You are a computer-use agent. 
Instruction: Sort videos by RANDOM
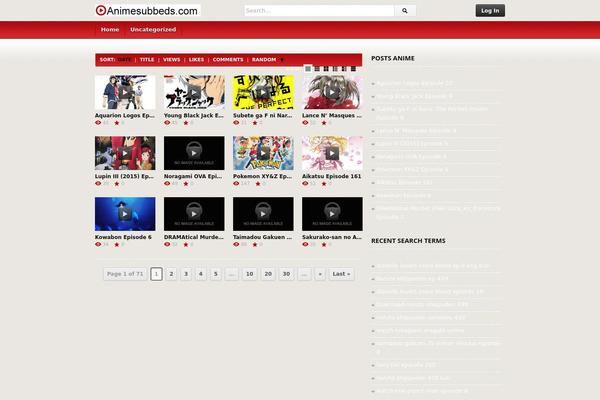[x=264, y=60]
